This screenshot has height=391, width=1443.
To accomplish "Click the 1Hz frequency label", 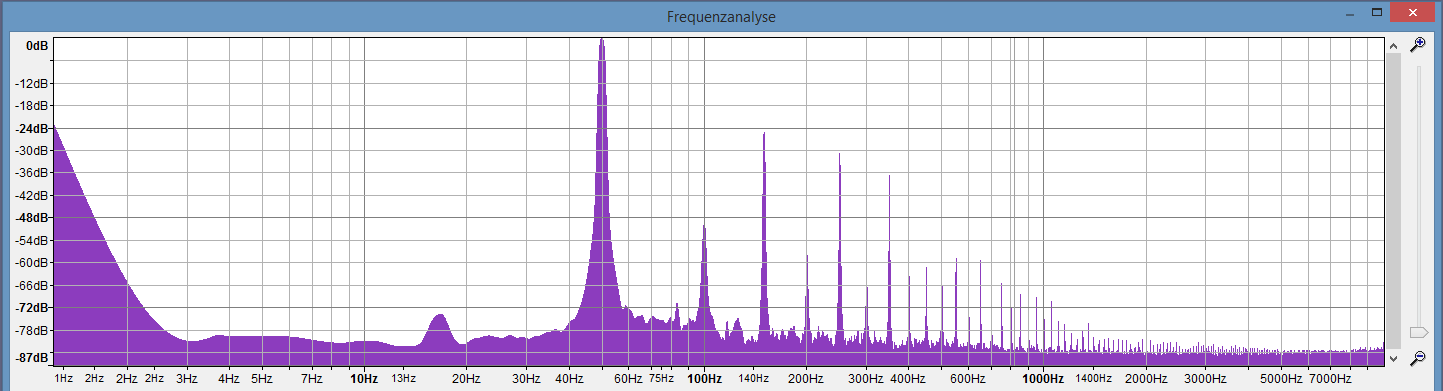I will tap(64, 379).
